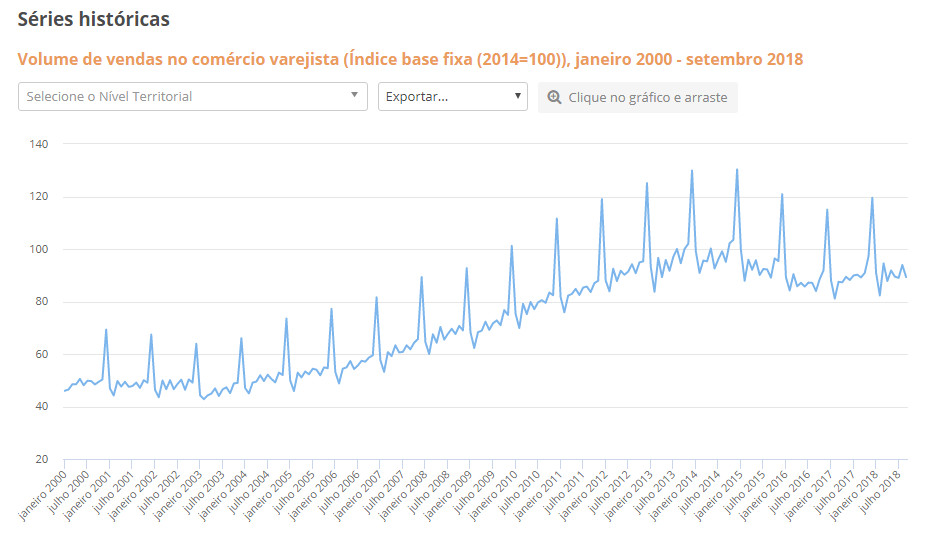This screenshot has width=946, height=550.
Task: Click the orange Volume de vendas chart title
Action: click(x=410, y=59)
